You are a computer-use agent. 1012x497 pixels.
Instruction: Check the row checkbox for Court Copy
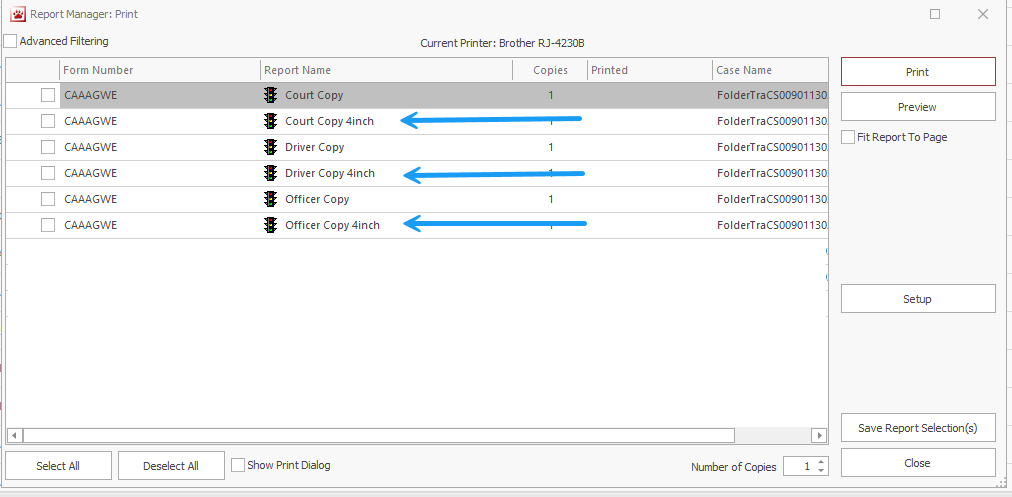point(47,95)
